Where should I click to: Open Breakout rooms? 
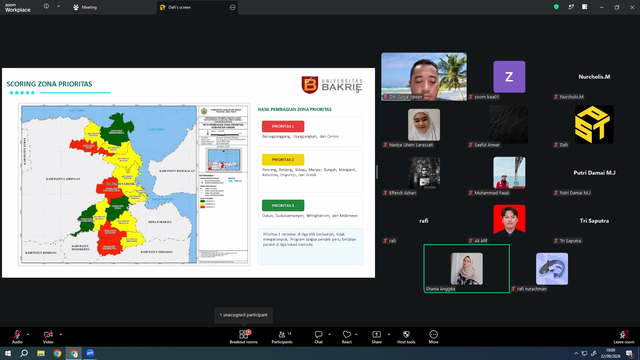244,337
